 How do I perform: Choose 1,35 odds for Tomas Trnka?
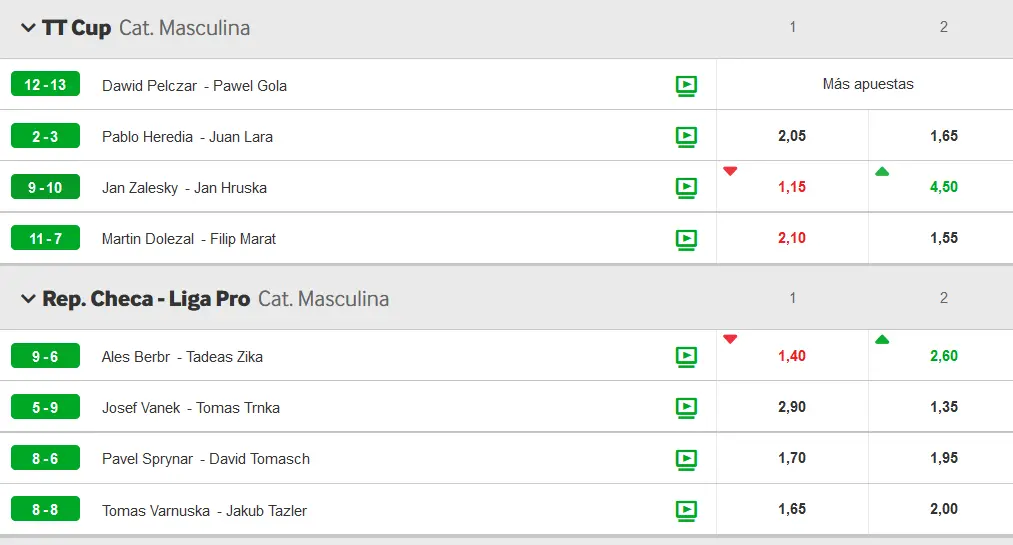pos(943,407)
